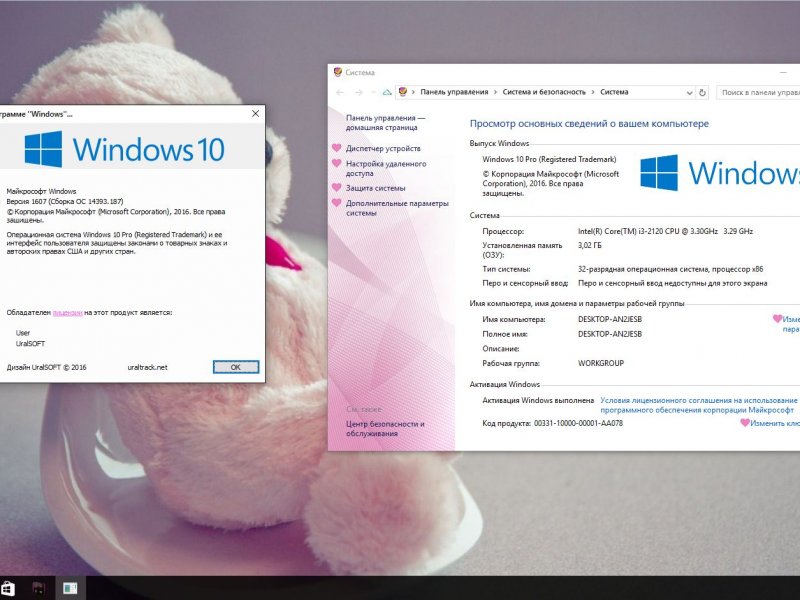Click the heading Просмотр основных сведений о вашем компьютере
The width and height of the screenshot is (800, 600).
pos(589,123)
